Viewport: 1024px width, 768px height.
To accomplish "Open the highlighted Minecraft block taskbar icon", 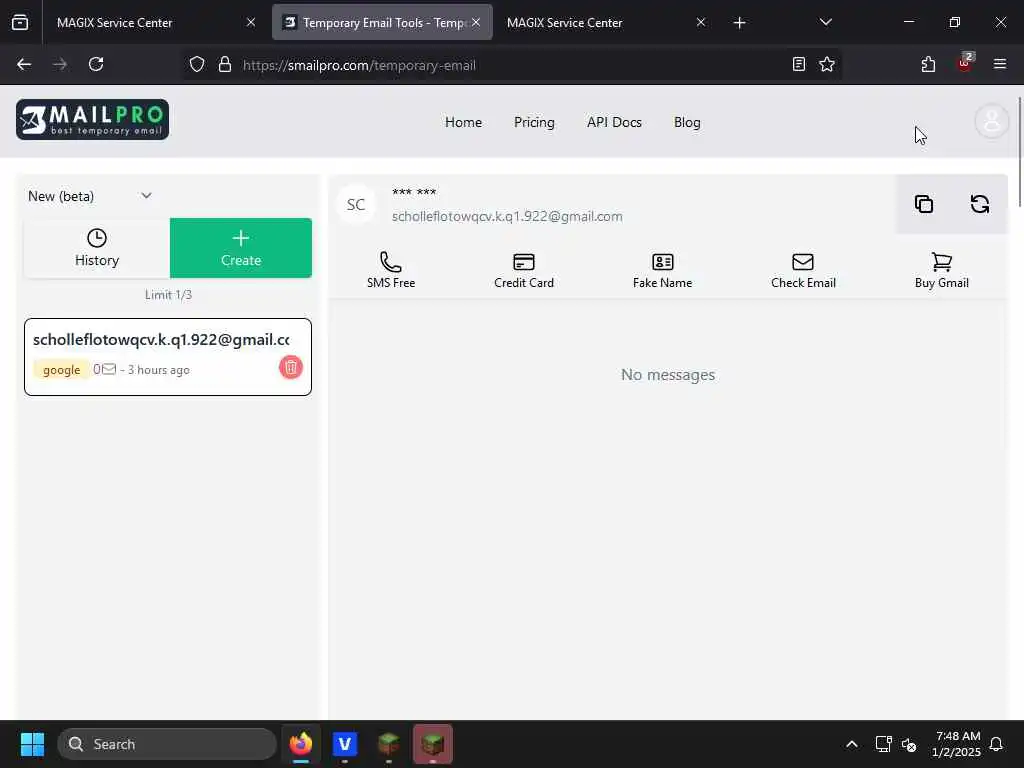I will pos(432,744).
